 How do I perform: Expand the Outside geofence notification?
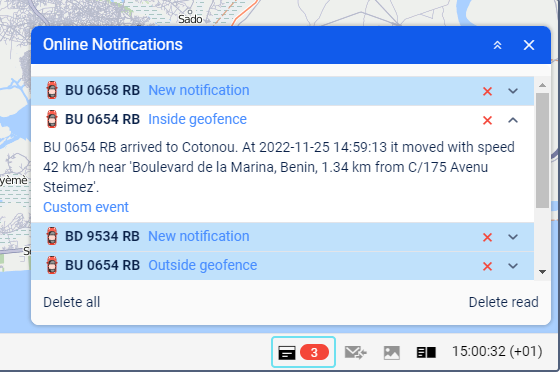click(x=513, y=266)
